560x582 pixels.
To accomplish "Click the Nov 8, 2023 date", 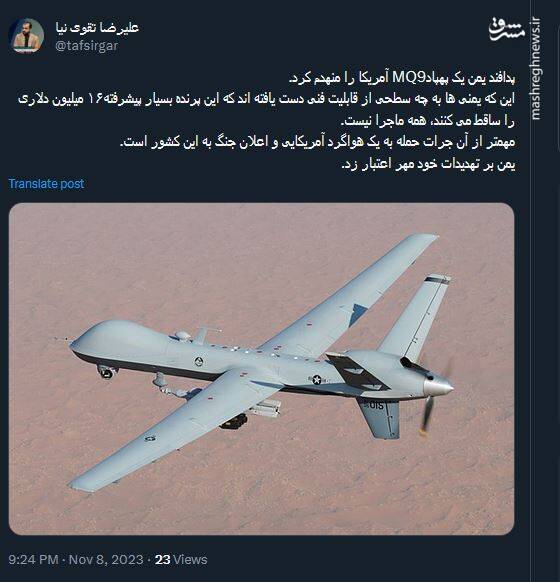I will pos(106,559).
